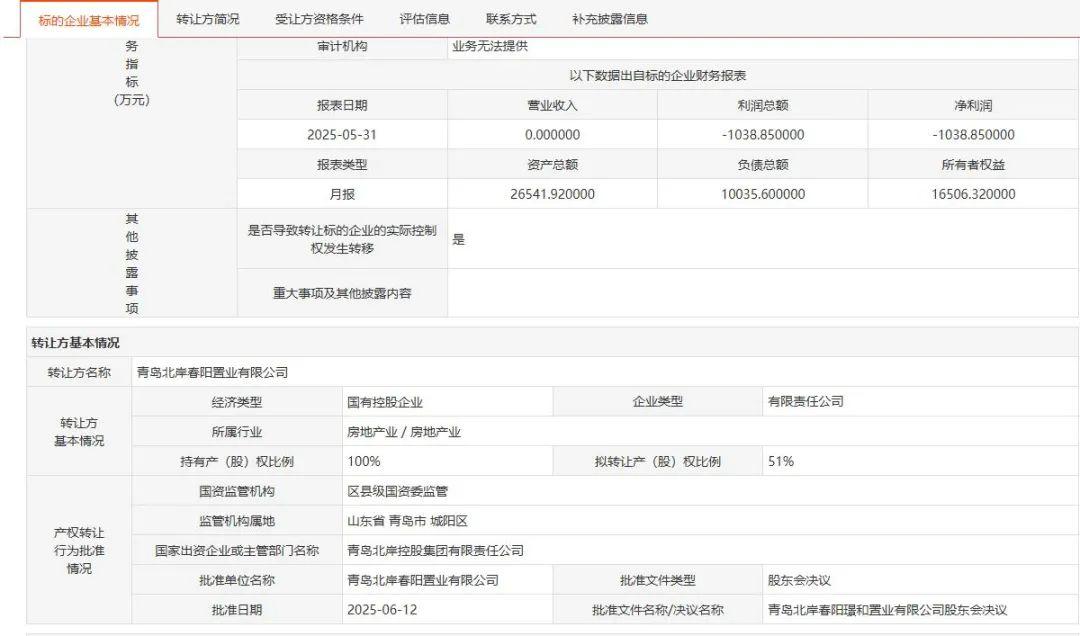Select transferor name 青岛北岸春阳置业有限公司
This screenshot has width=1080, height=636.
[212, 372]
